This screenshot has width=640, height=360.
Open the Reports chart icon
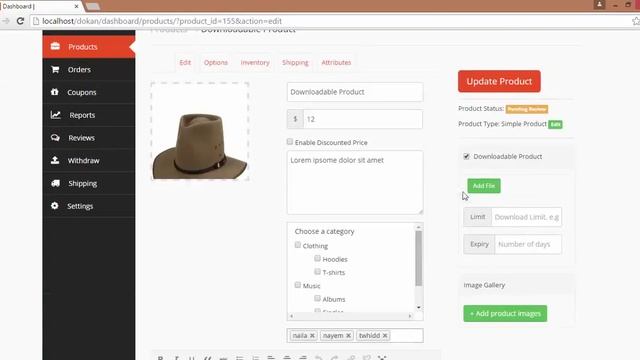(56, 115)
